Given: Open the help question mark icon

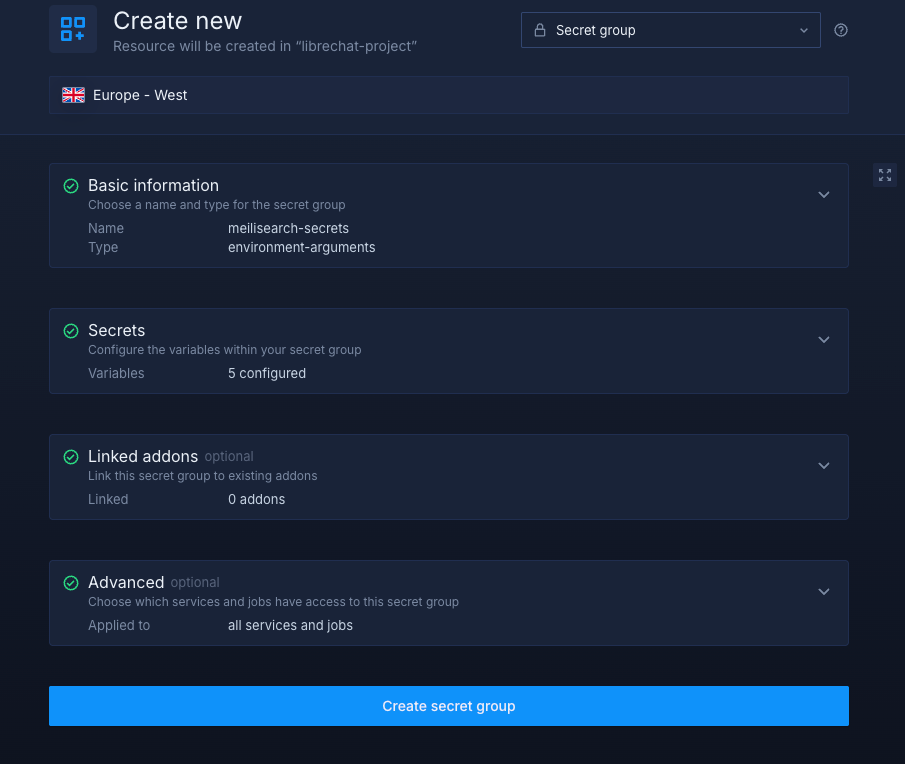Looking at the screenshot, I should (x=841, y=30).
